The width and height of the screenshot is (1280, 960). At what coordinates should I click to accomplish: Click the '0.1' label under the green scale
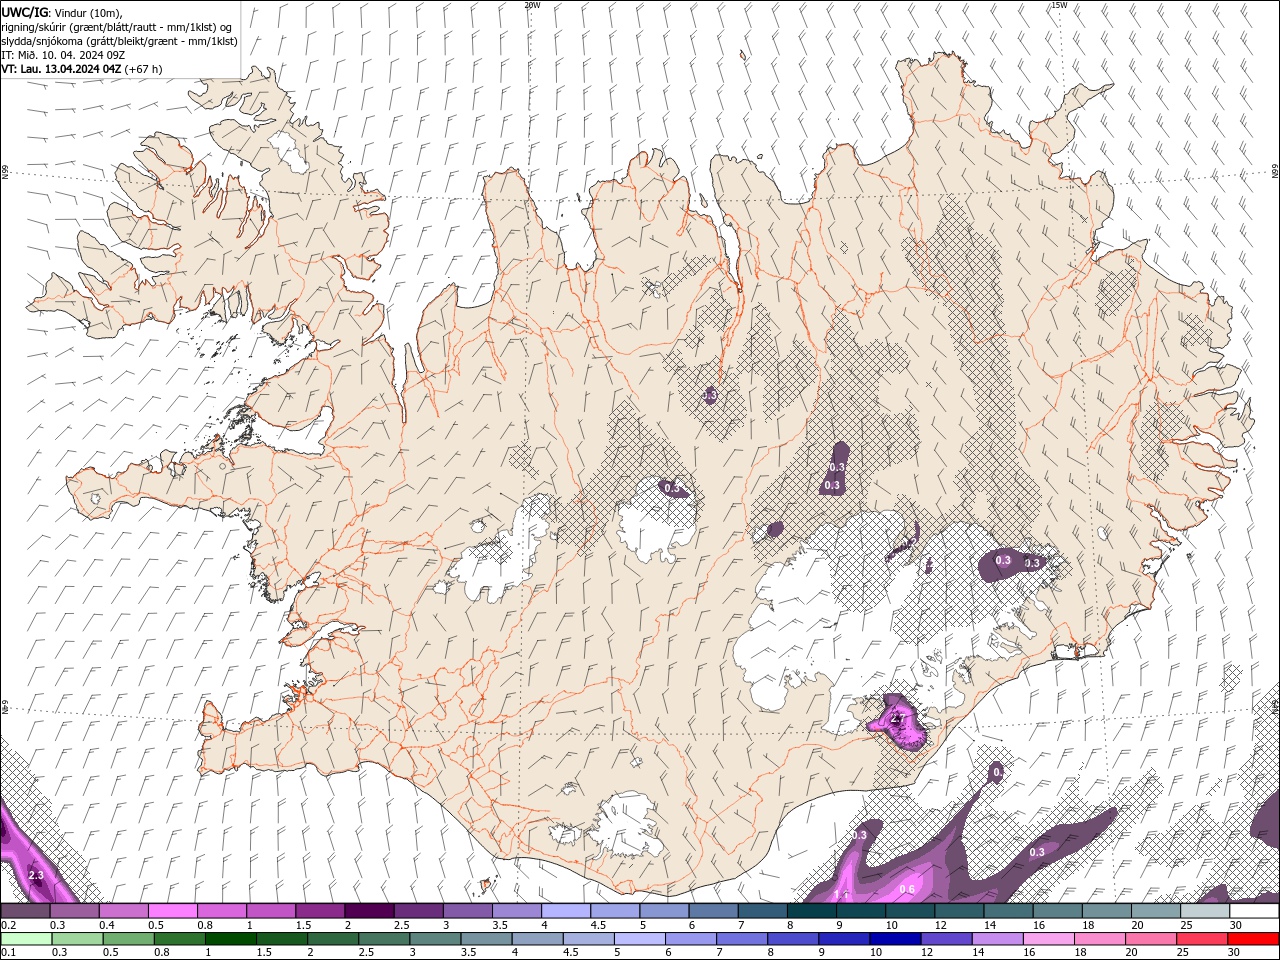[8, 953]
